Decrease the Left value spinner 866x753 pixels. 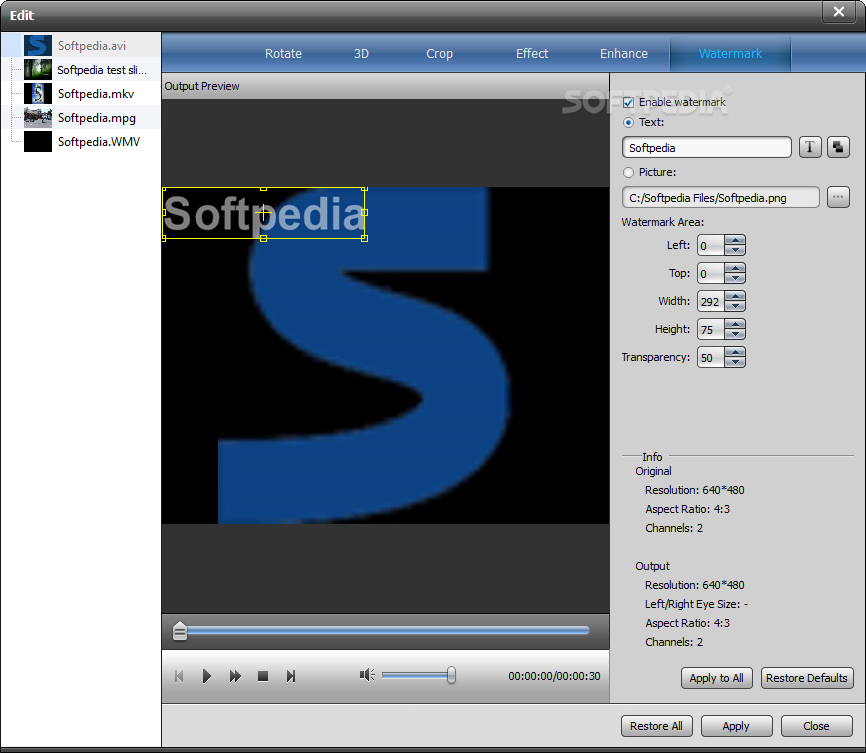click(x=735, y=250)
